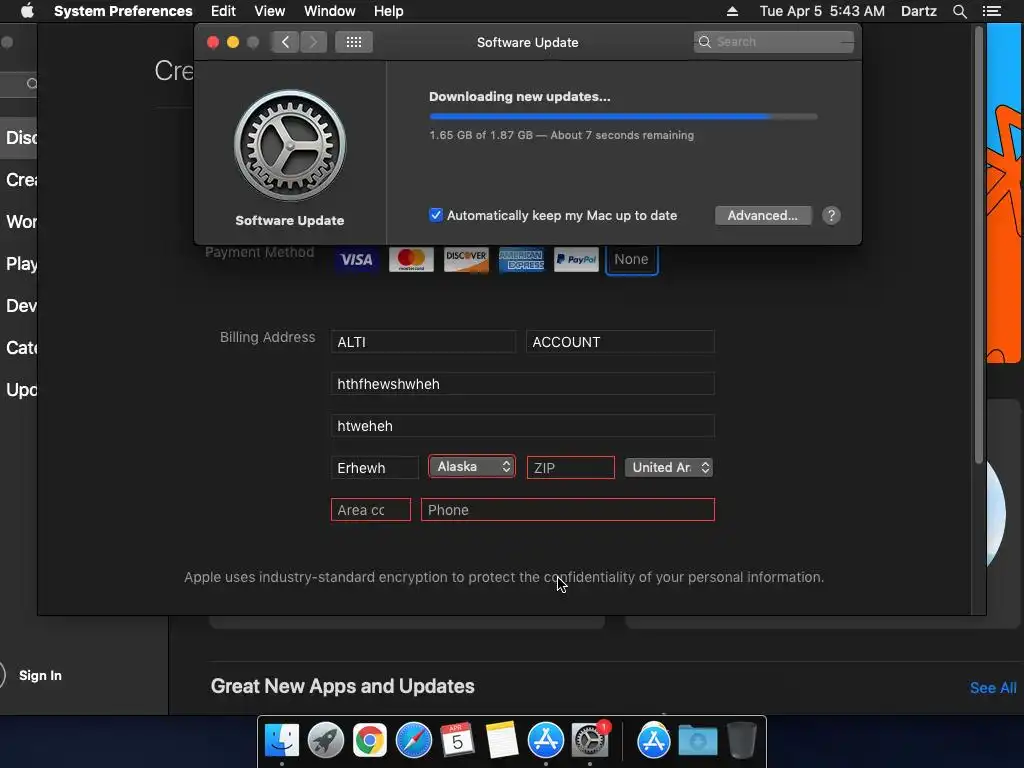Open System Preferences from the Dock
1024x768 pixels.
click(x=590, y=741)
